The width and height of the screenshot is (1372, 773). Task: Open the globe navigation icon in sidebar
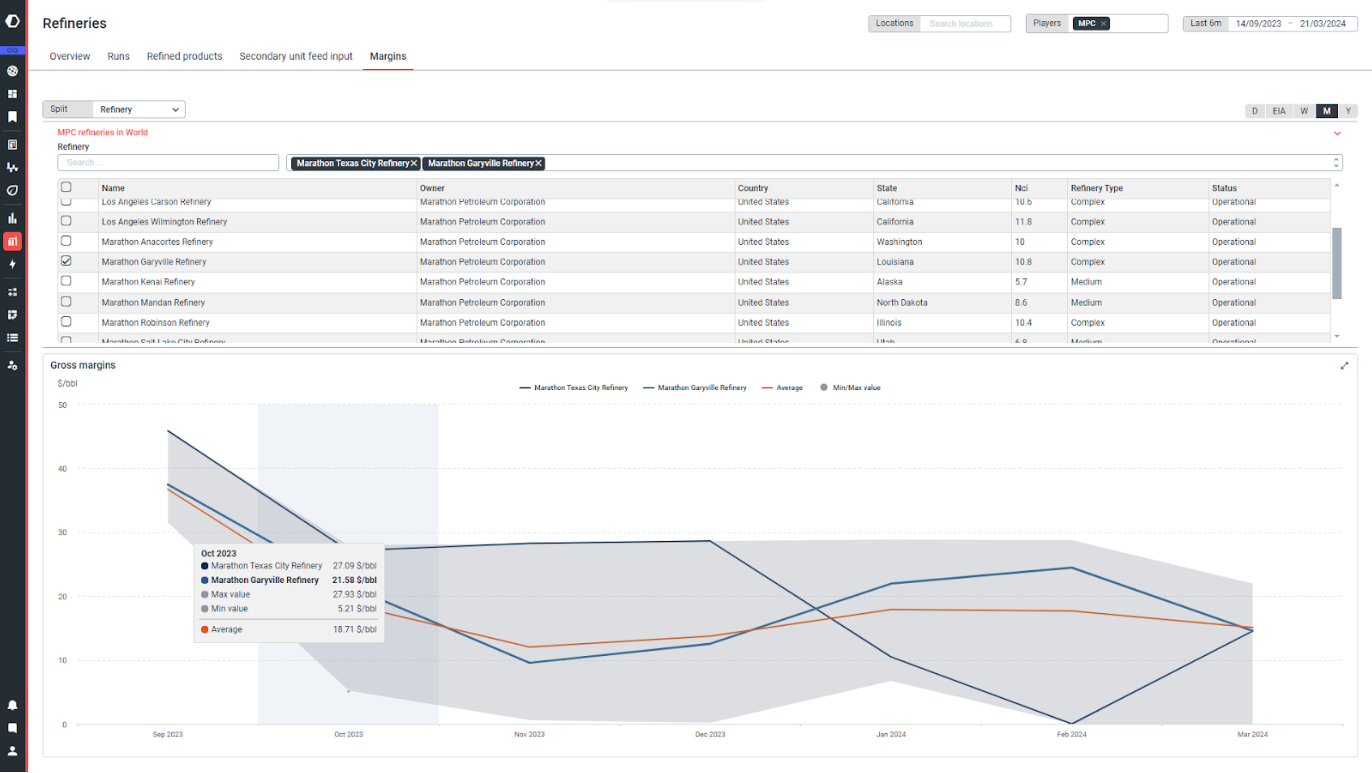(13, 71)
